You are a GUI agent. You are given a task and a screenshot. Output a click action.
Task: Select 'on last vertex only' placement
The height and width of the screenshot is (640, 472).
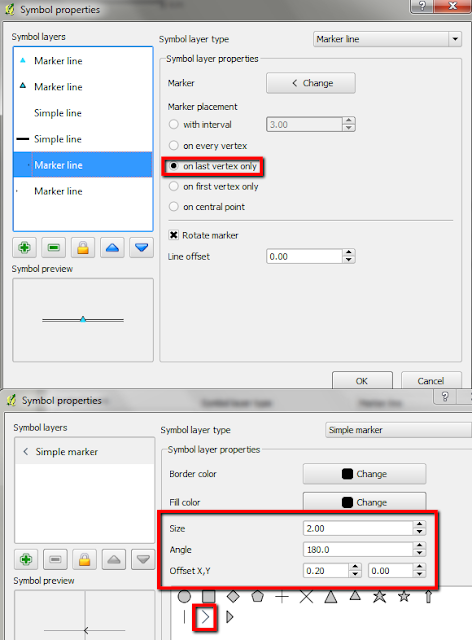pyautogui.click(x=174, y=166)
